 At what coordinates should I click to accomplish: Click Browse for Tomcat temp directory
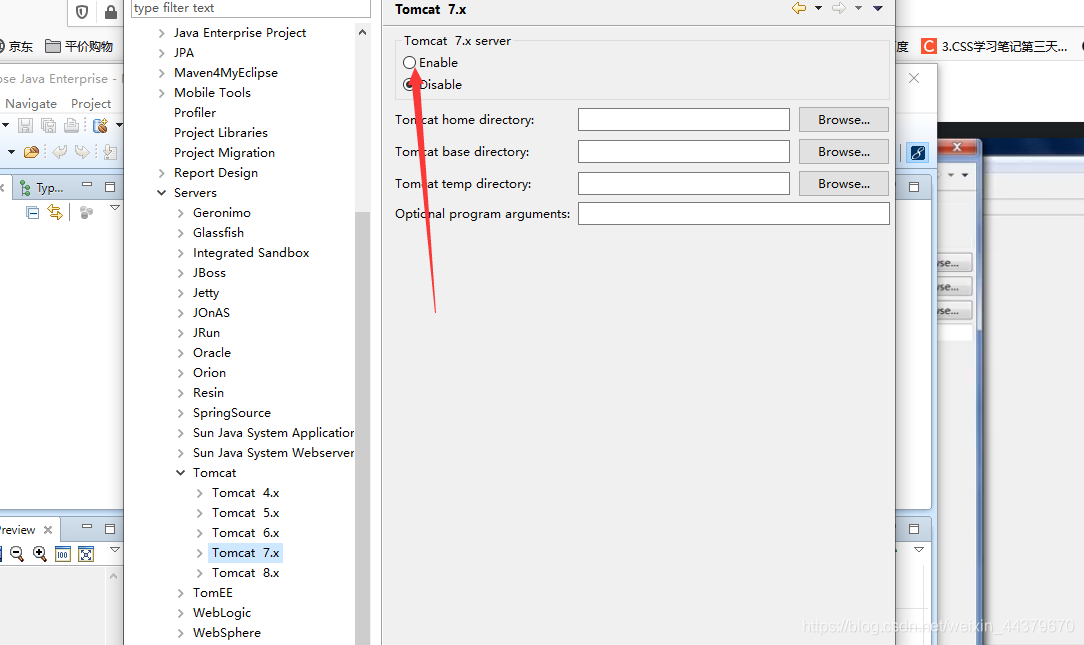click(843, 184)
